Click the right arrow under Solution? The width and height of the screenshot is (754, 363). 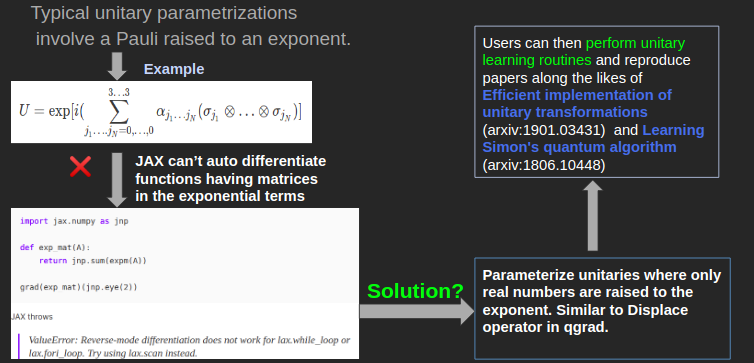(x=417, y=311)
